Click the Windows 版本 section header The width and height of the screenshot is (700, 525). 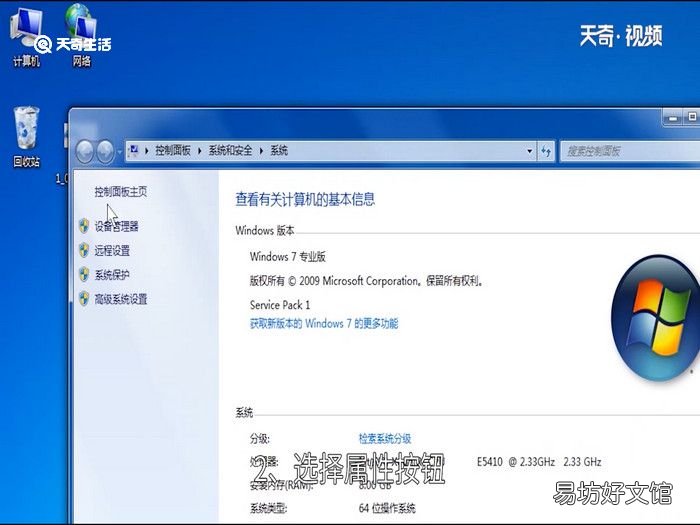(265, 230)
